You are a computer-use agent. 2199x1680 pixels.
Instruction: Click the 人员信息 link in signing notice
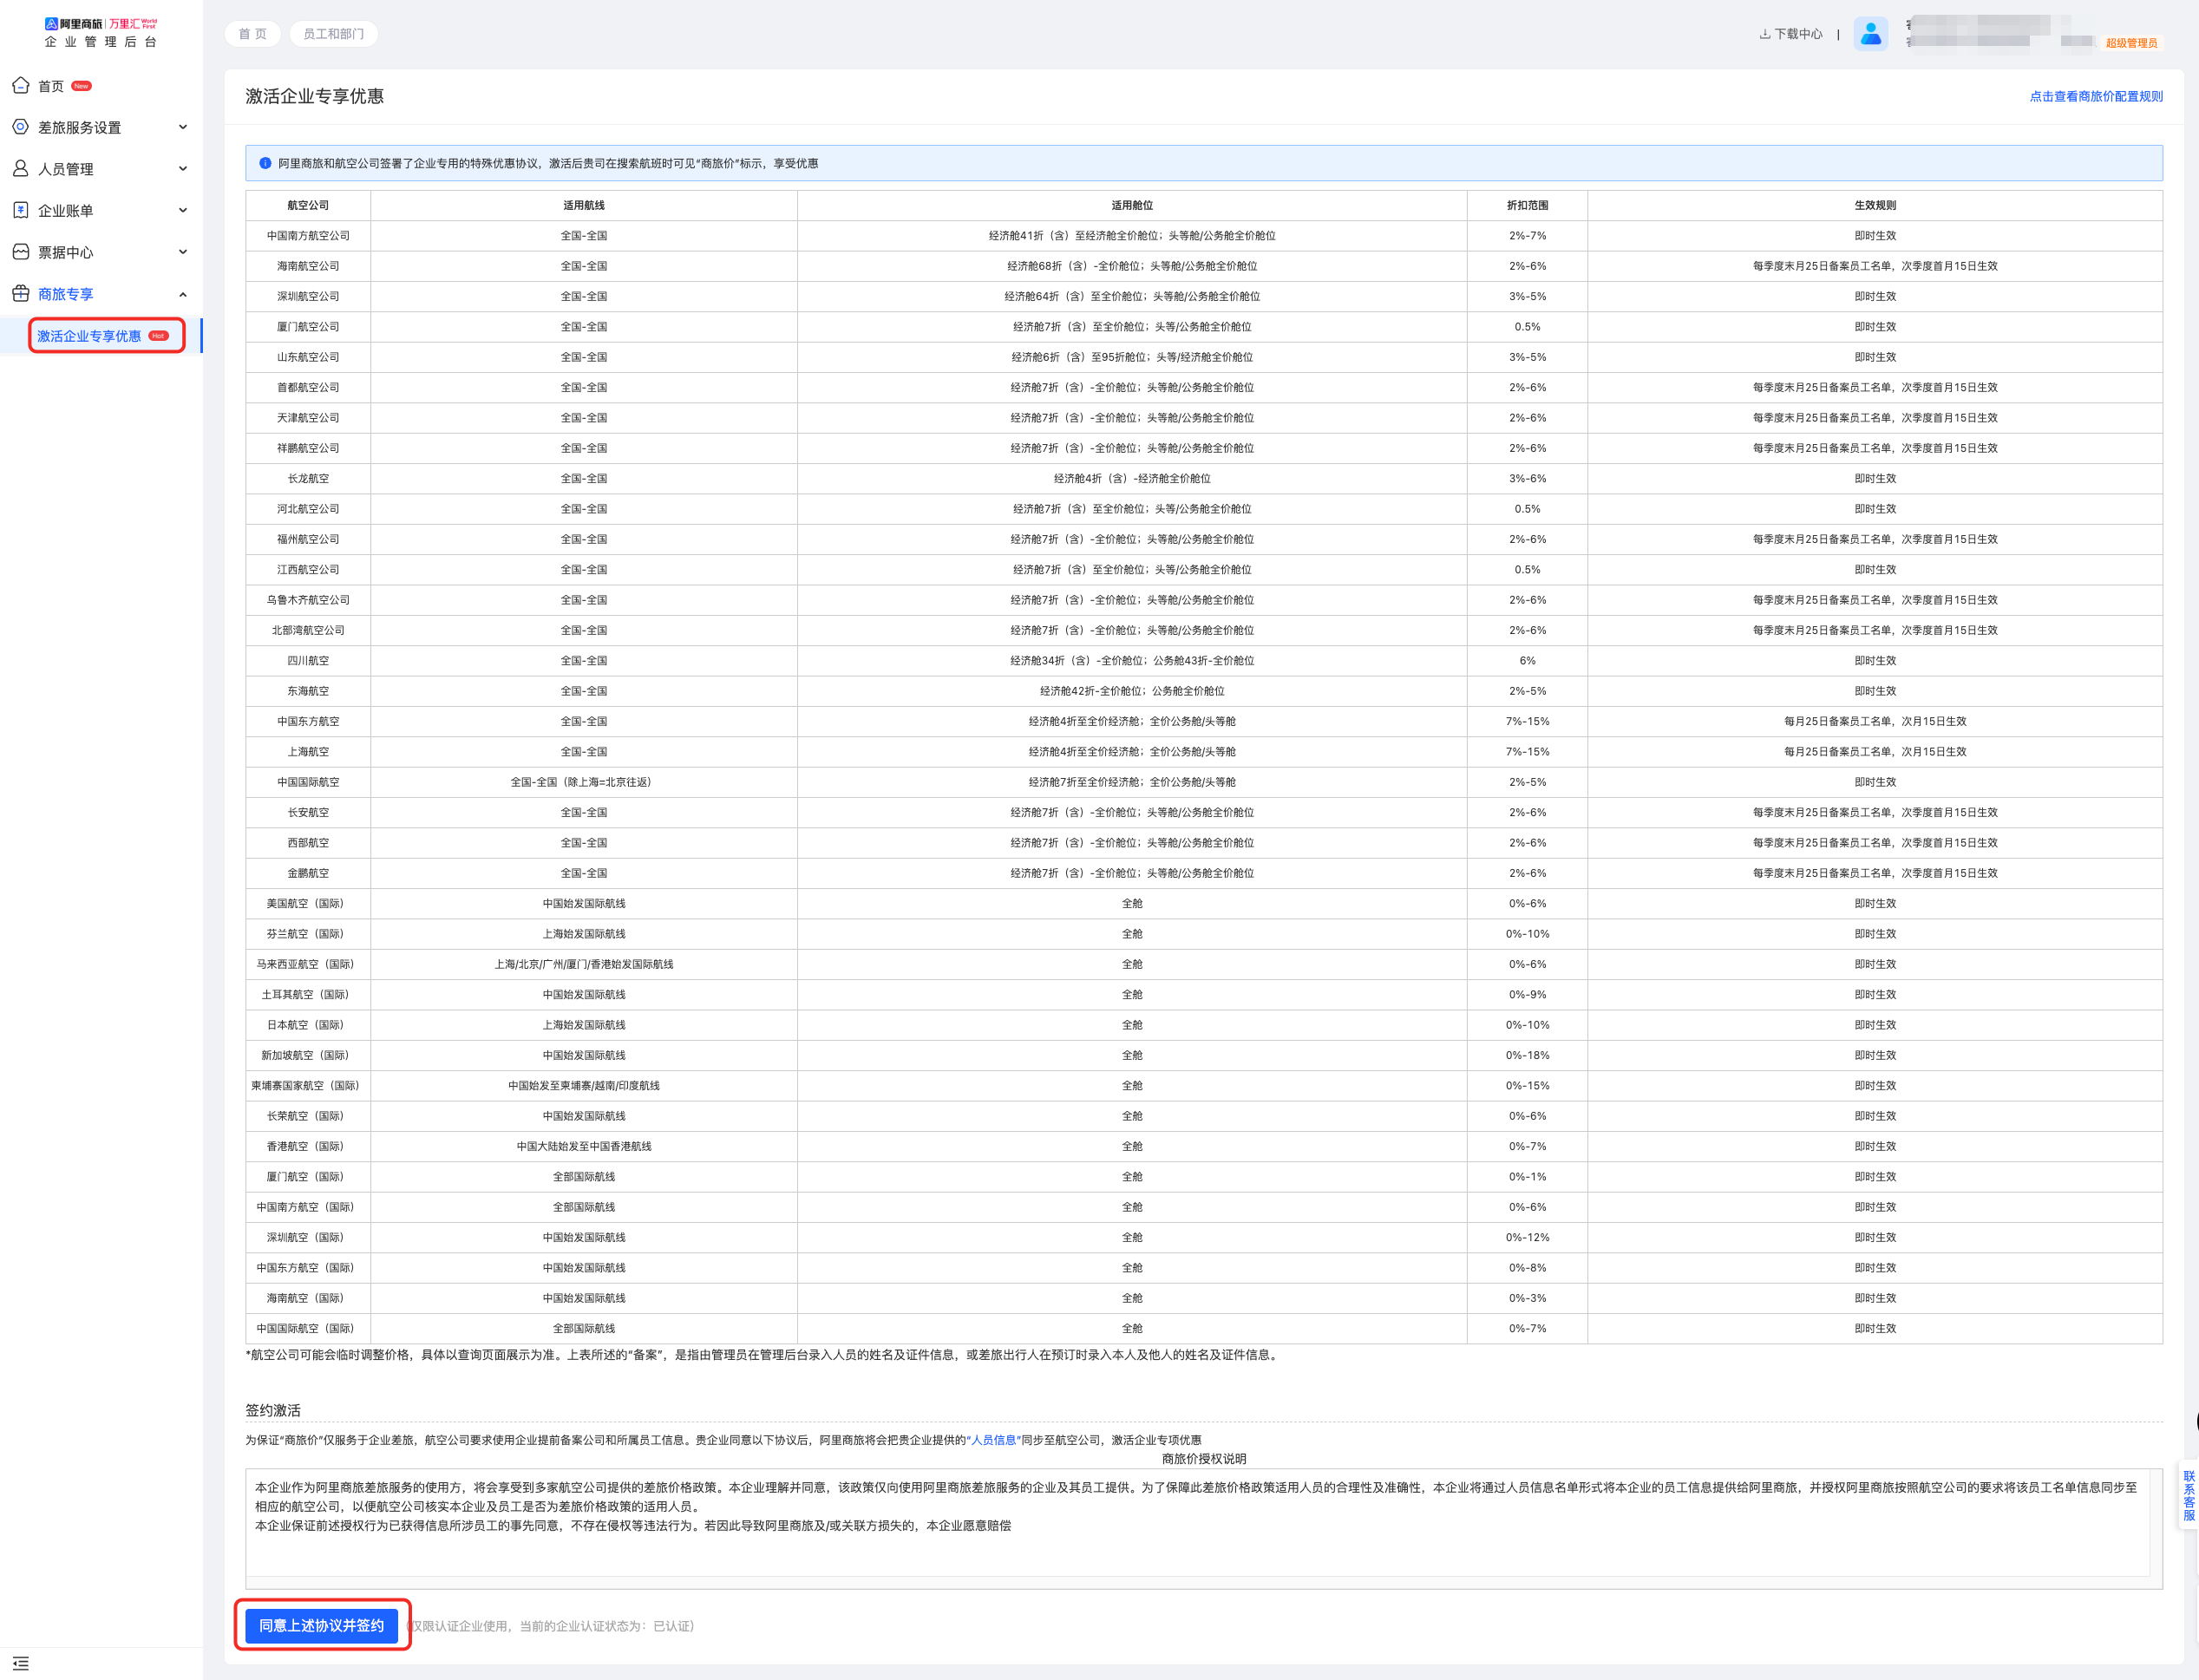coord(992,1440)
